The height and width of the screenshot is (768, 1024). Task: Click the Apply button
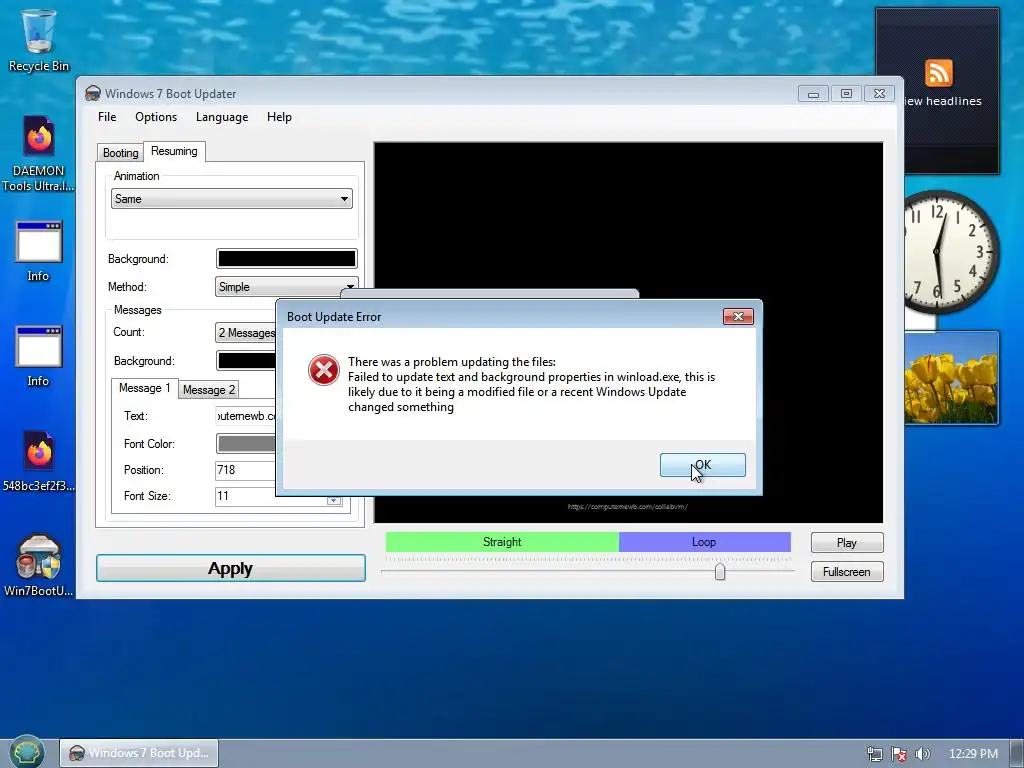pos(231,568)
